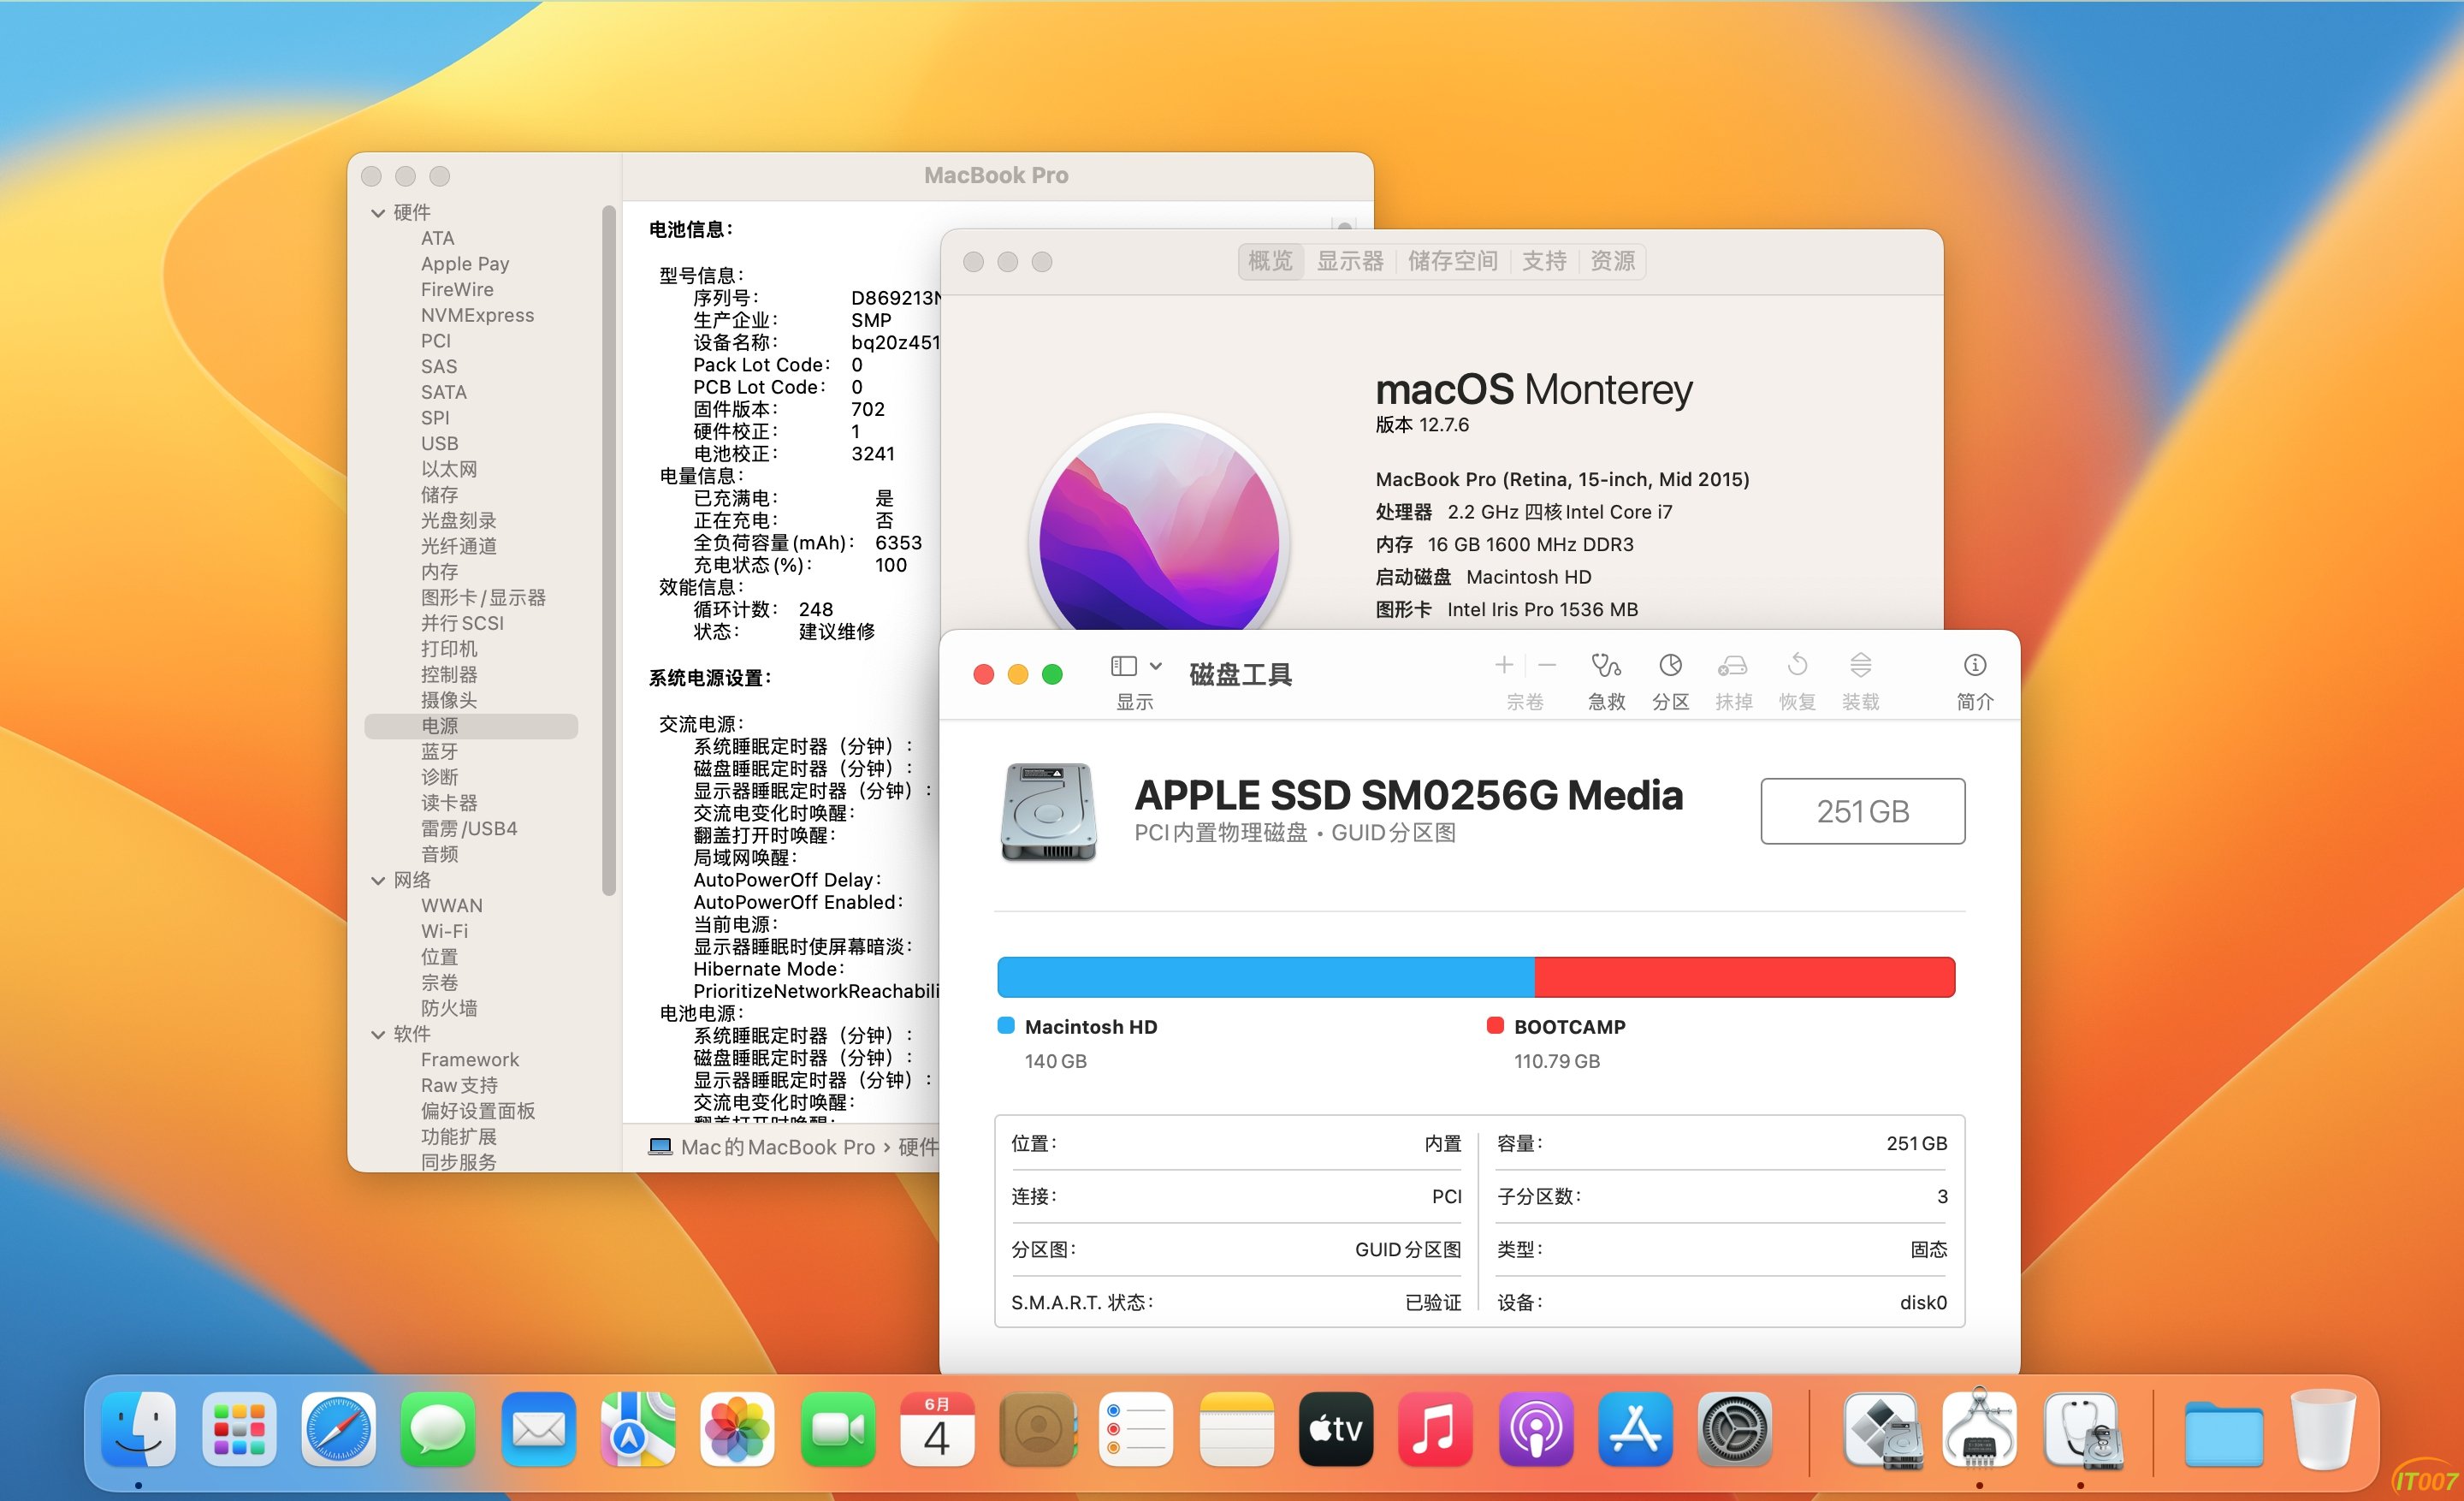Open Mail from the Dock
The image size is (2464, 1501).
538,1430
